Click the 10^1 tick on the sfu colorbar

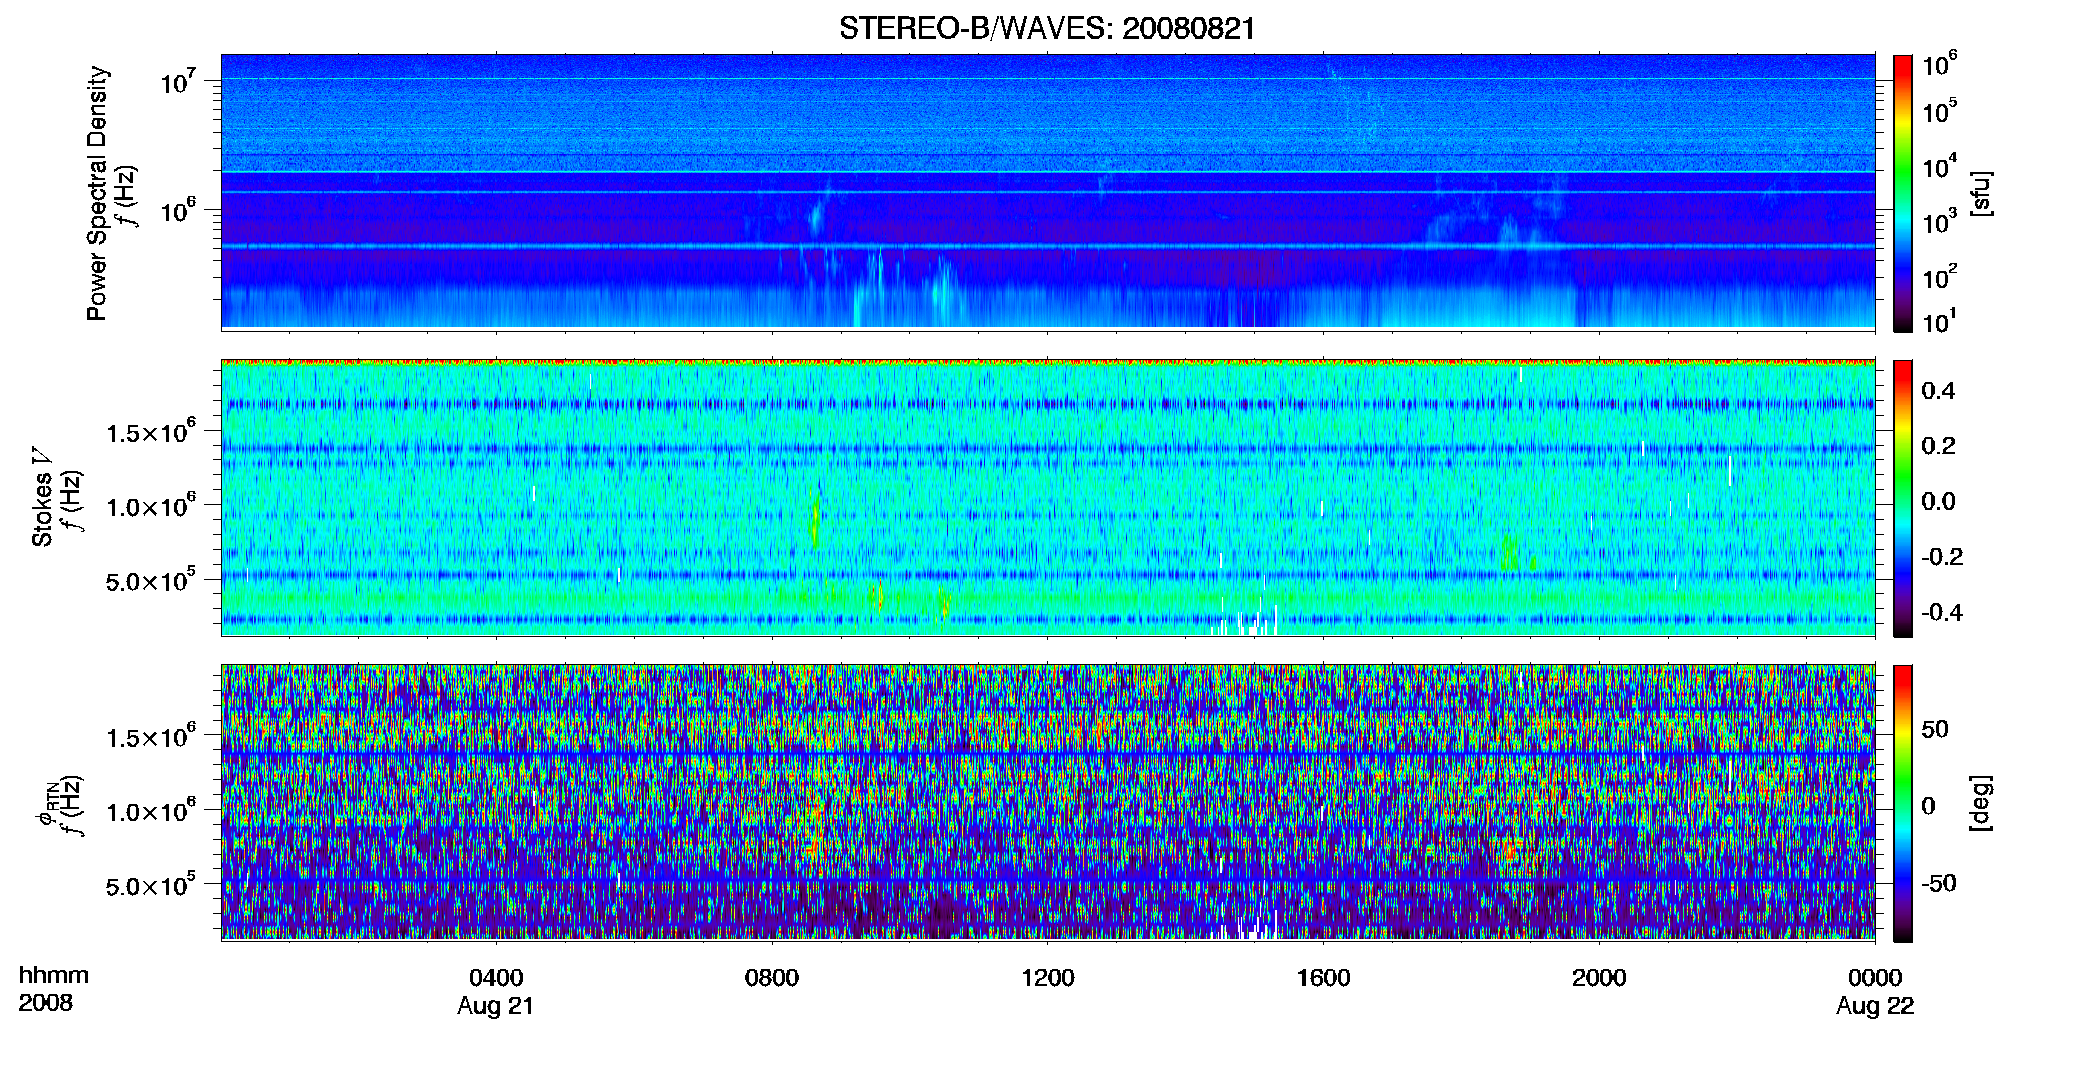pyautogui.click(x=1940, y=322)
